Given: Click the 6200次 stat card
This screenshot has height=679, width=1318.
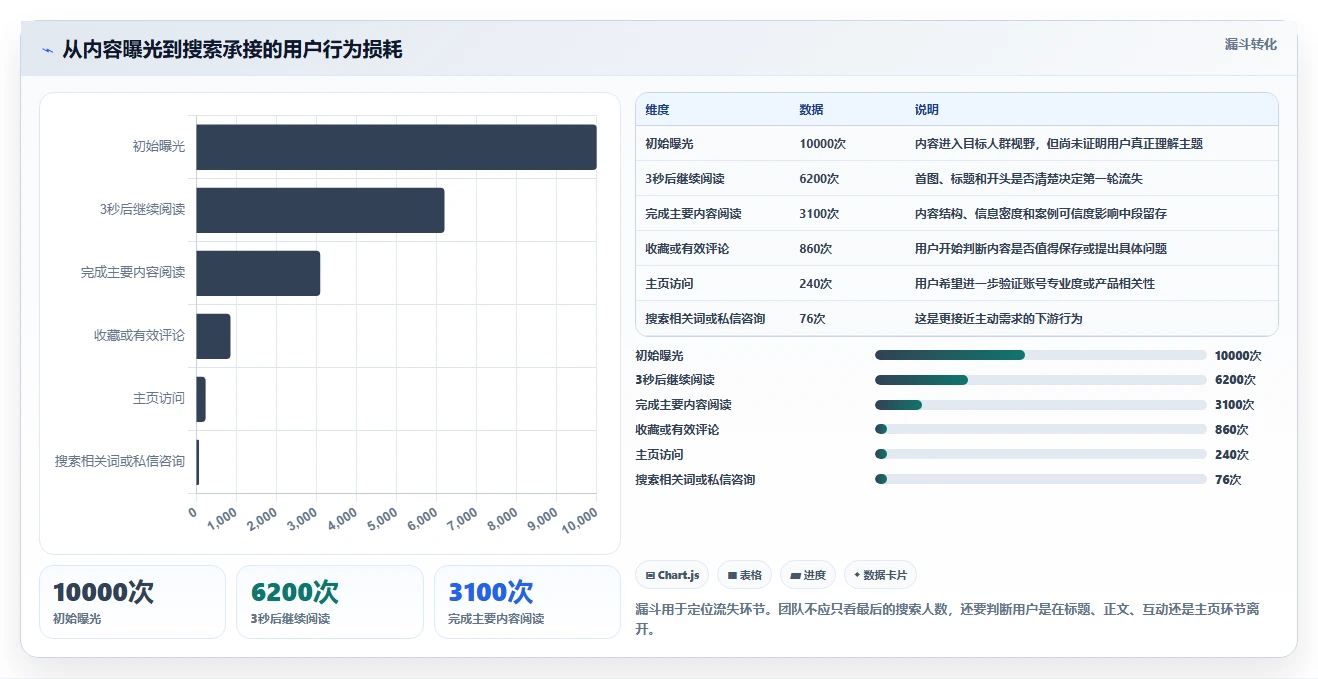Looking at the screenshot, I should click(x=330, y=601).
